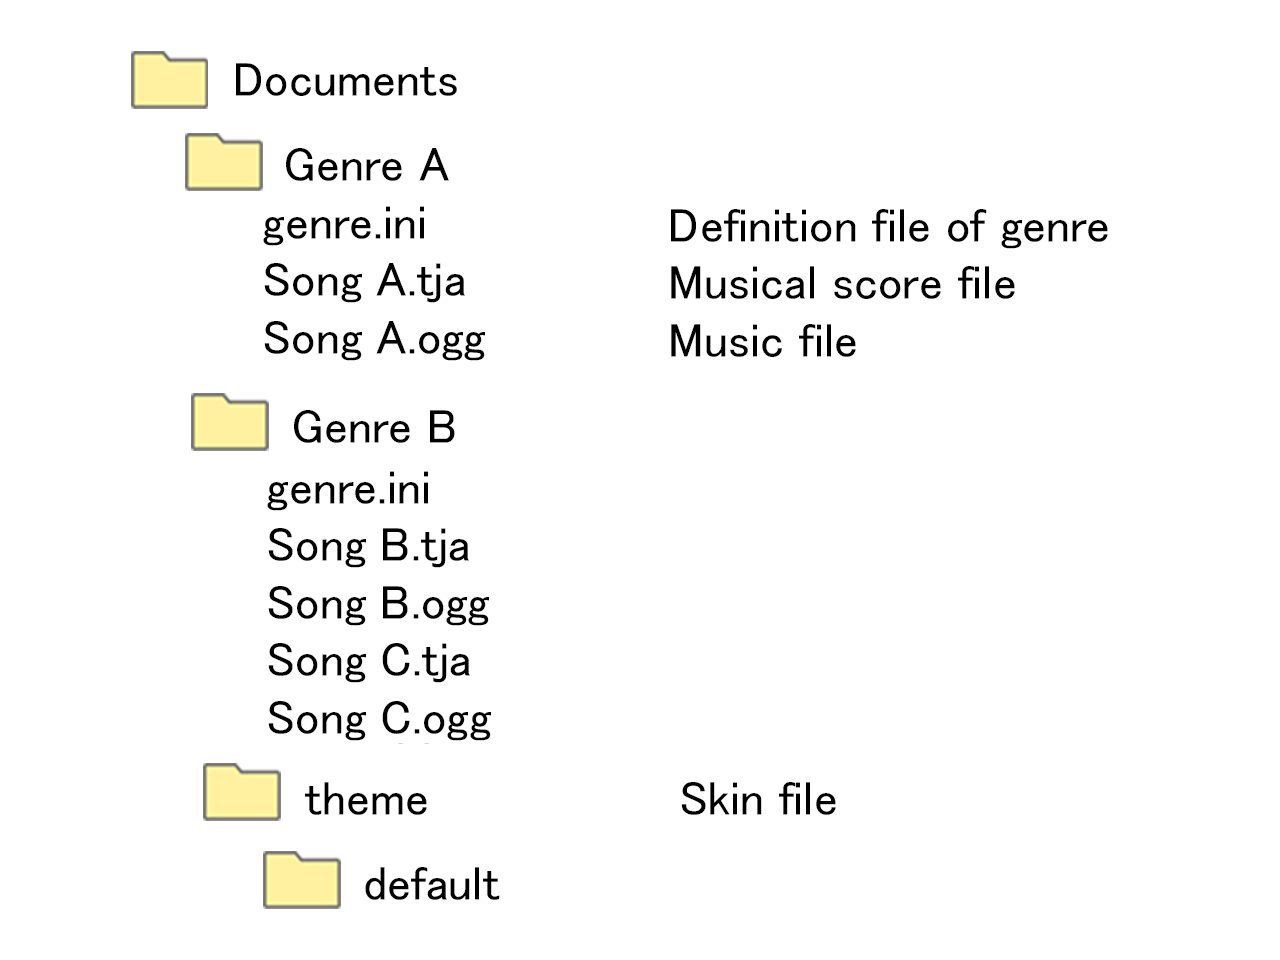
Task: Click the default folder icon
Action: [x=301, y=881]
